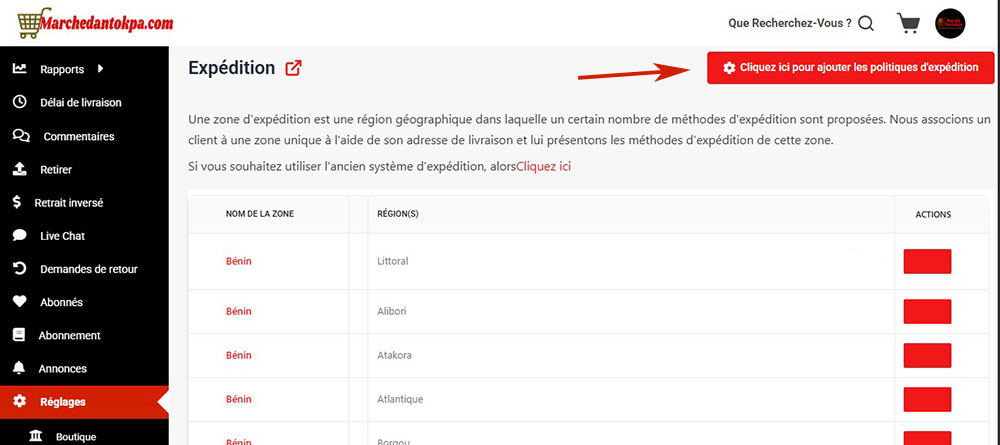Viewport: 1000px width, 445px height.
Task: Open the Boutique submenu item
Action: point(74,436)
